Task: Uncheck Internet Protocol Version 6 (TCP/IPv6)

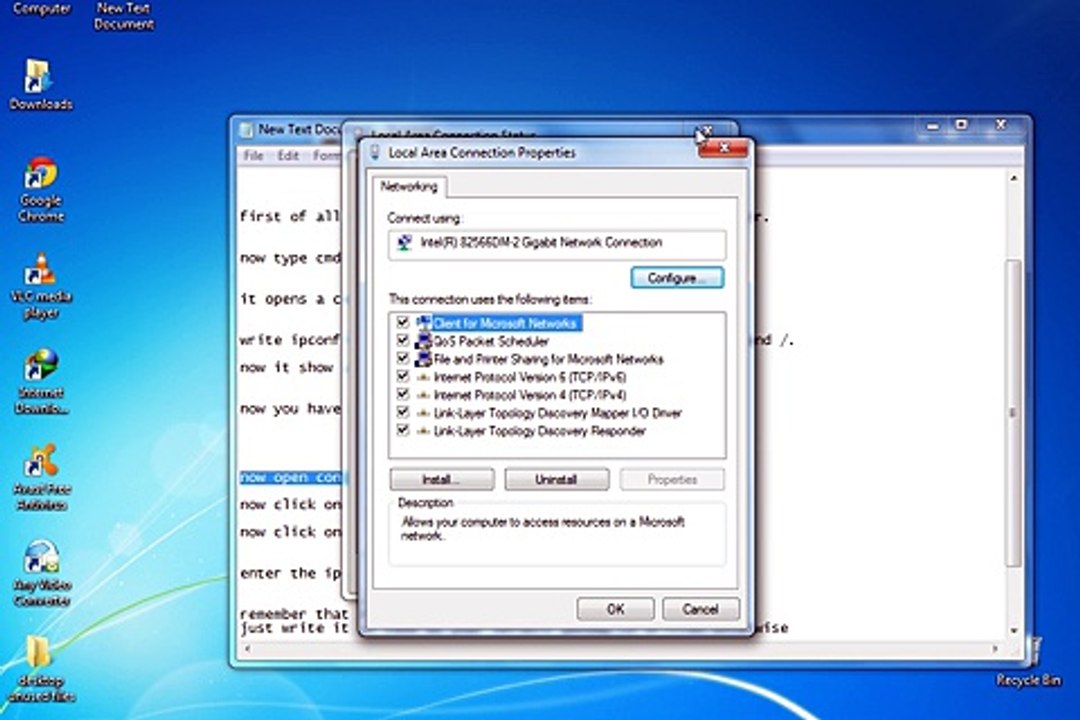Action: 403,376
